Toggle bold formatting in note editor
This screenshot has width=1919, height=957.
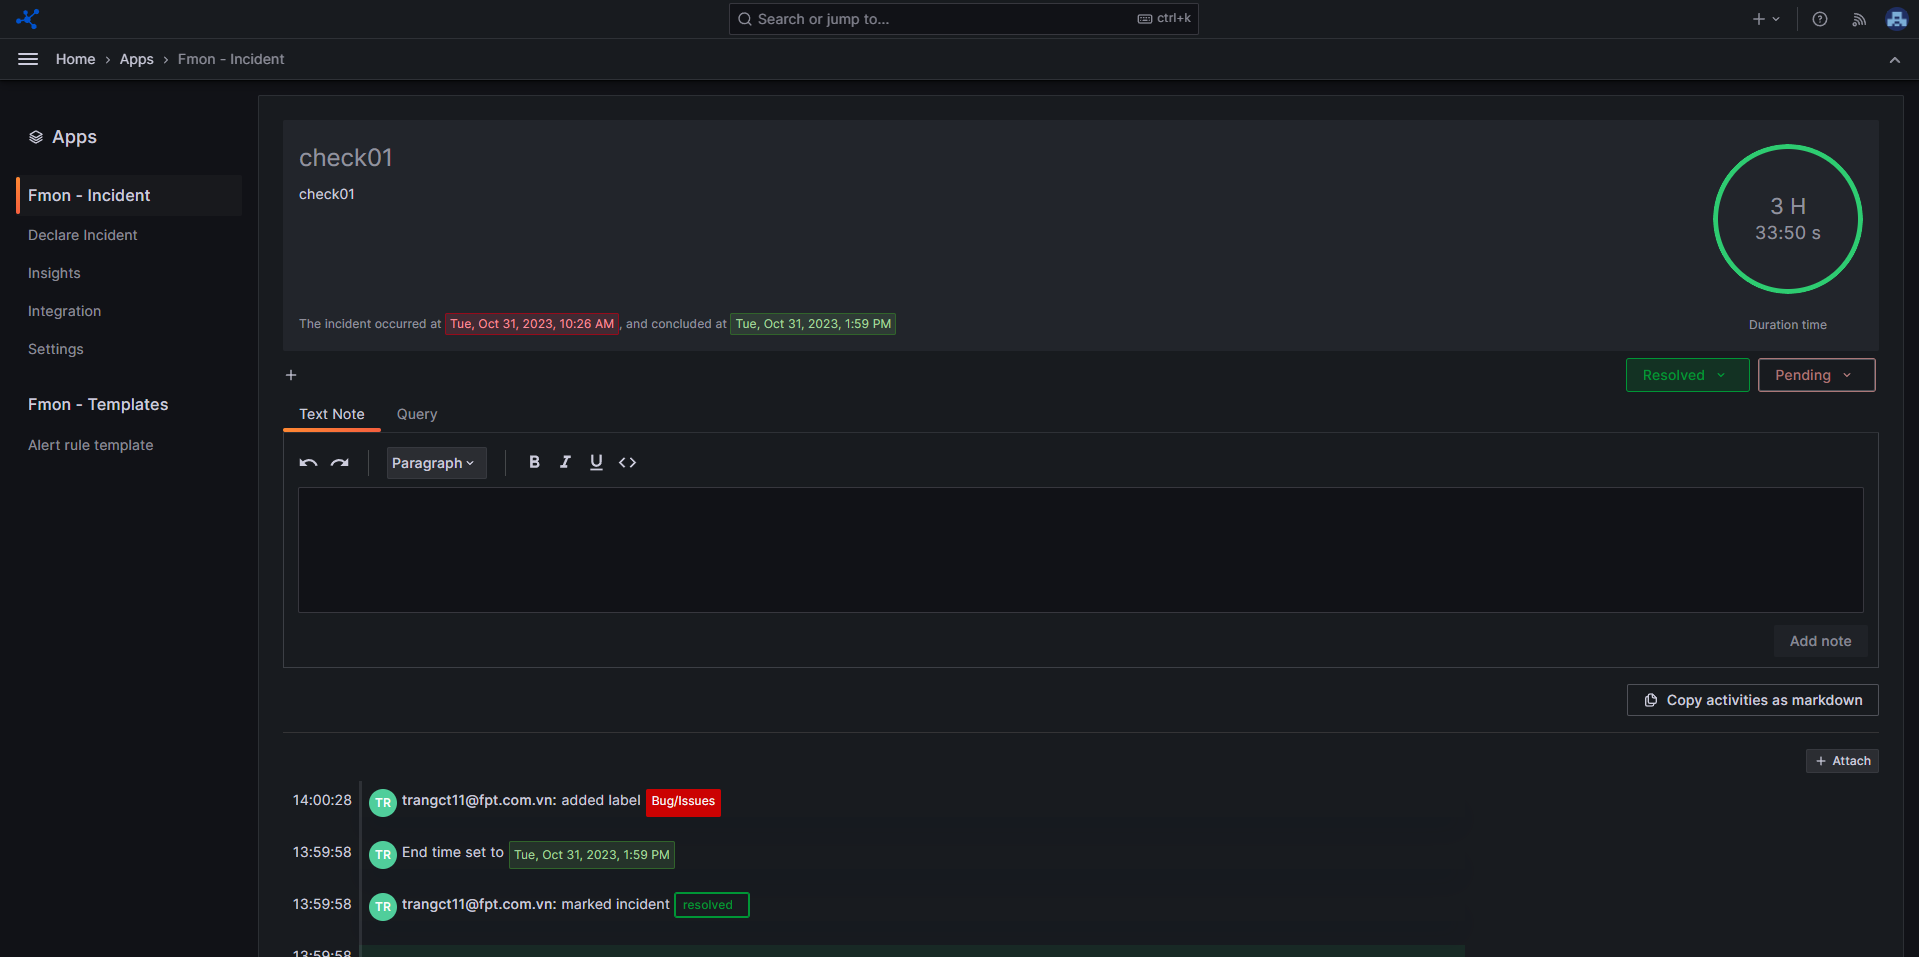[x=534, y=462]
